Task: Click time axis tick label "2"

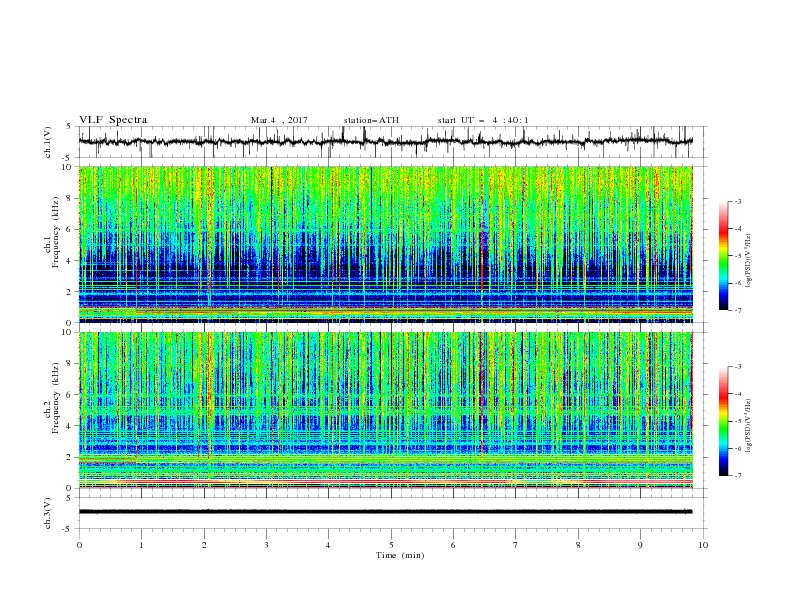Action: [204, 545]
